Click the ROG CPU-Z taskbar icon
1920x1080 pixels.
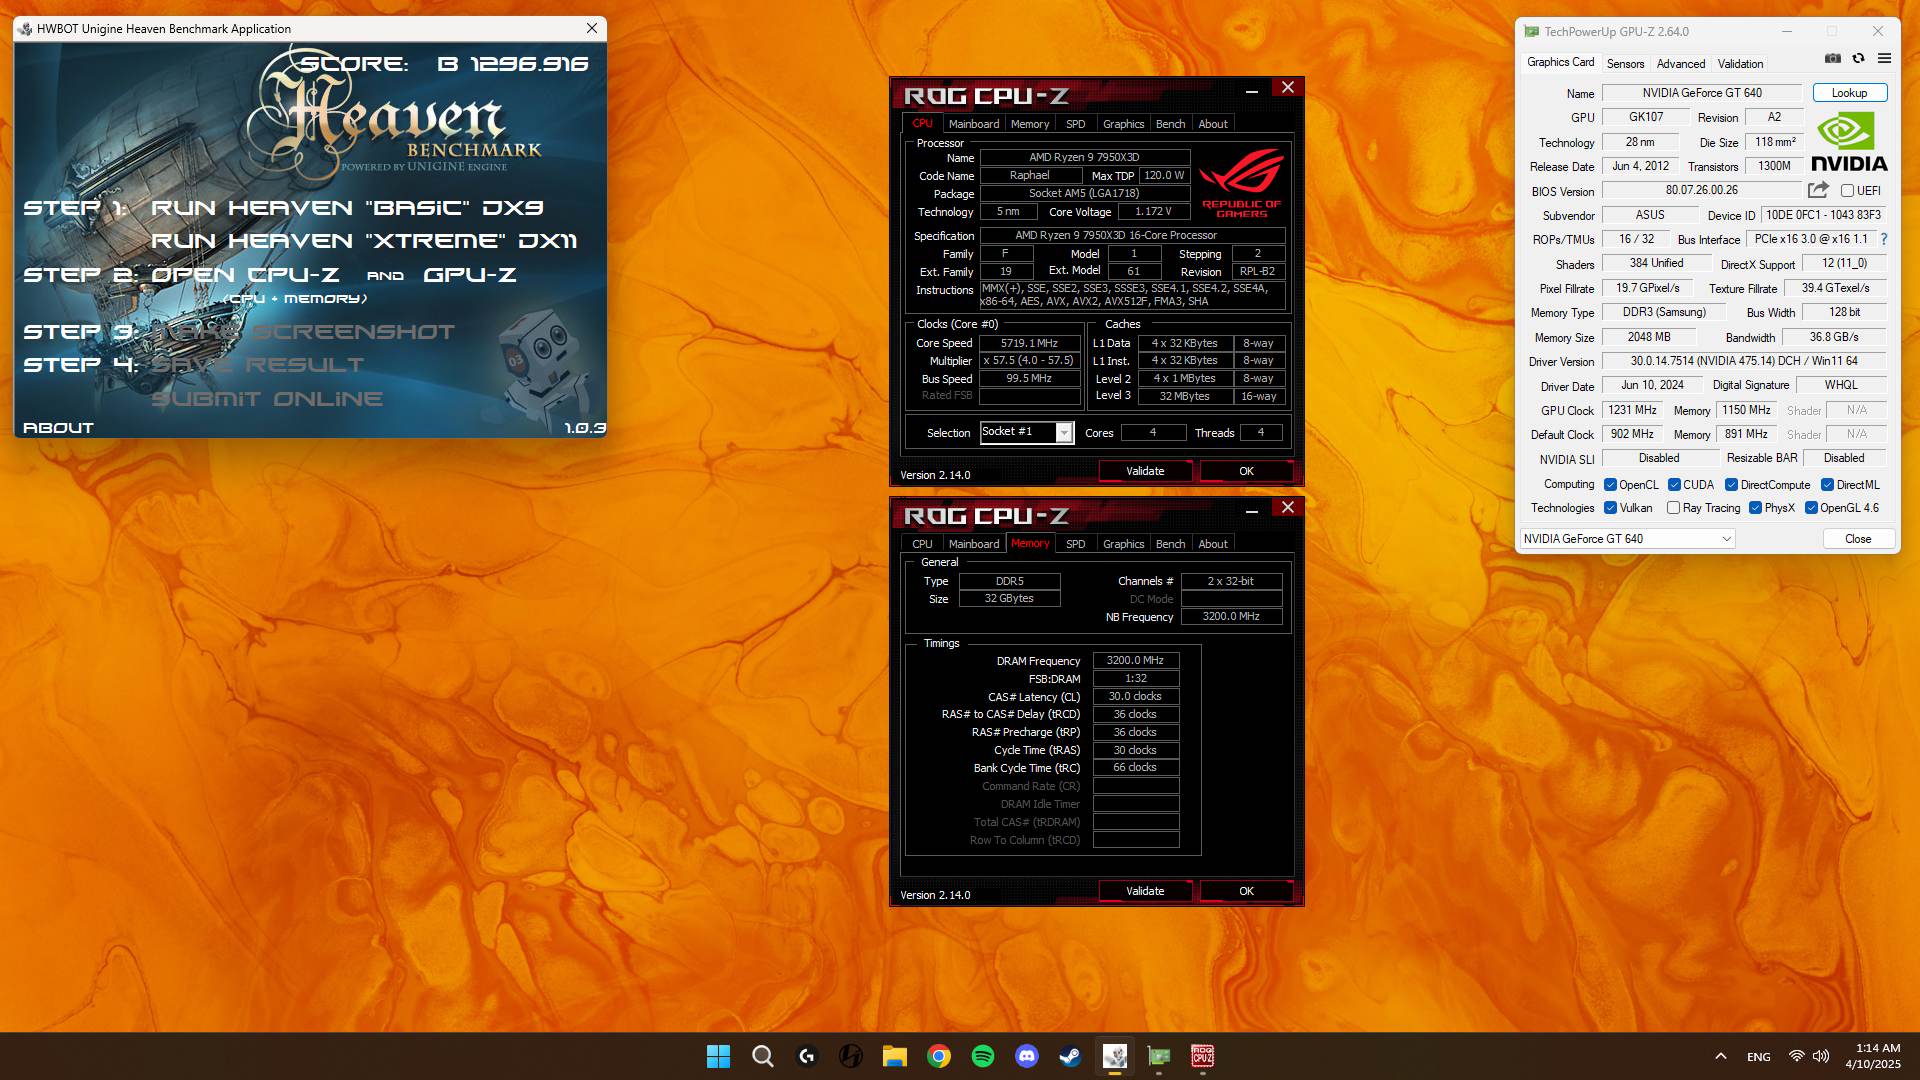[x=1202, y=1056]
